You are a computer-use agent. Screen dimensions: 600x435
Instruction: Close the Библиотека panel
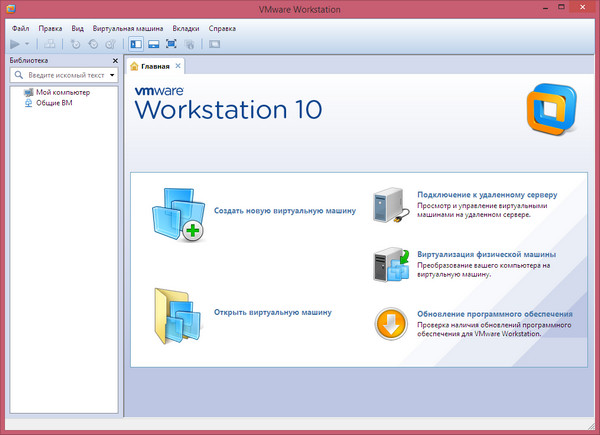pyautogui.click(x=115, y=60)
